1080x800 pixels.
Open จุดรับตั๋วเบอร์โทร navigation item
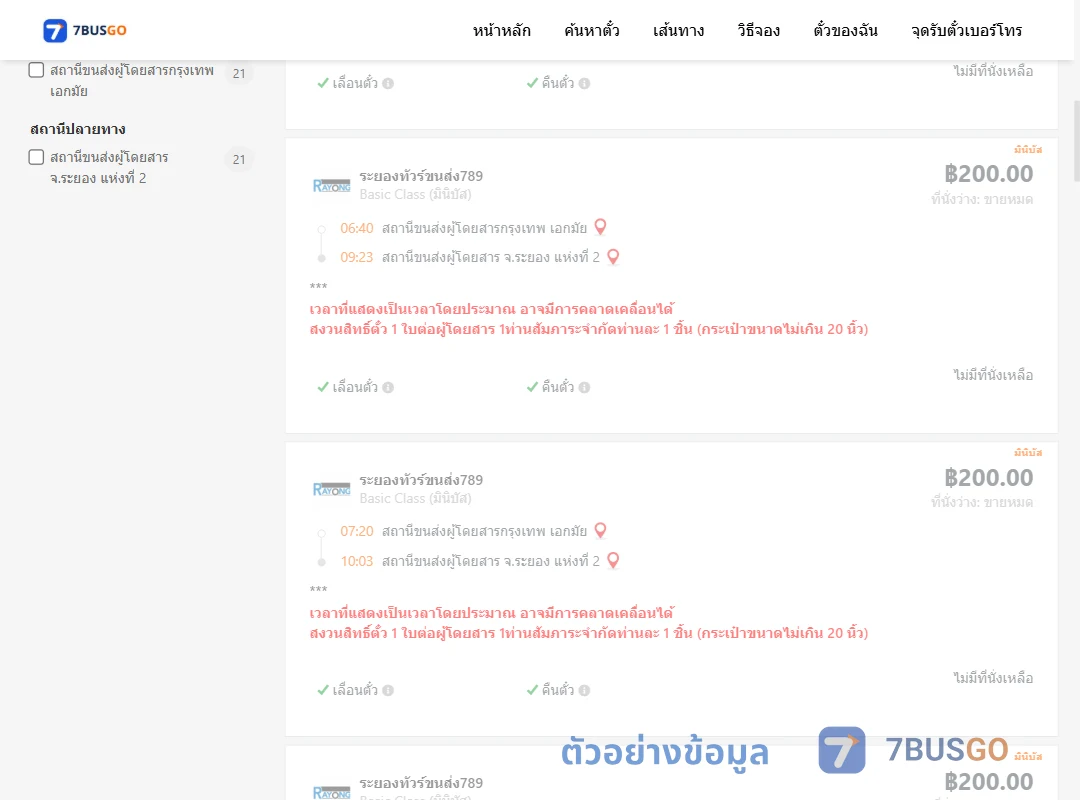coord(966,30)
